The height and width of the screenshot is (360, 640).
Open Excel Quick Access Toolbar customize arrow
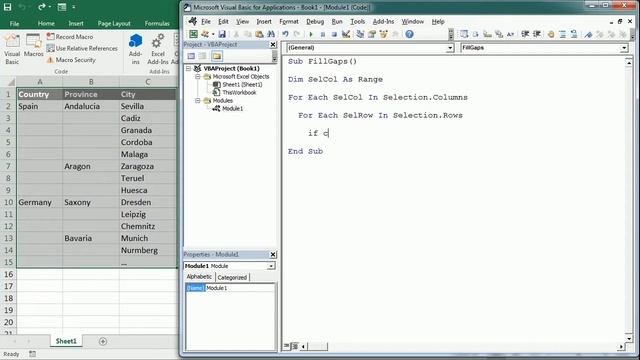tap(74, 7)
